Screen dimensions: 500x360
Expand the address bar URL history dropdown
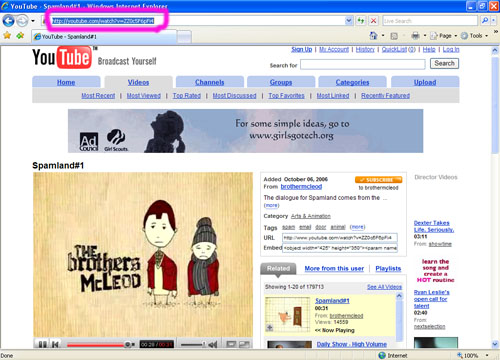(349, 21)
